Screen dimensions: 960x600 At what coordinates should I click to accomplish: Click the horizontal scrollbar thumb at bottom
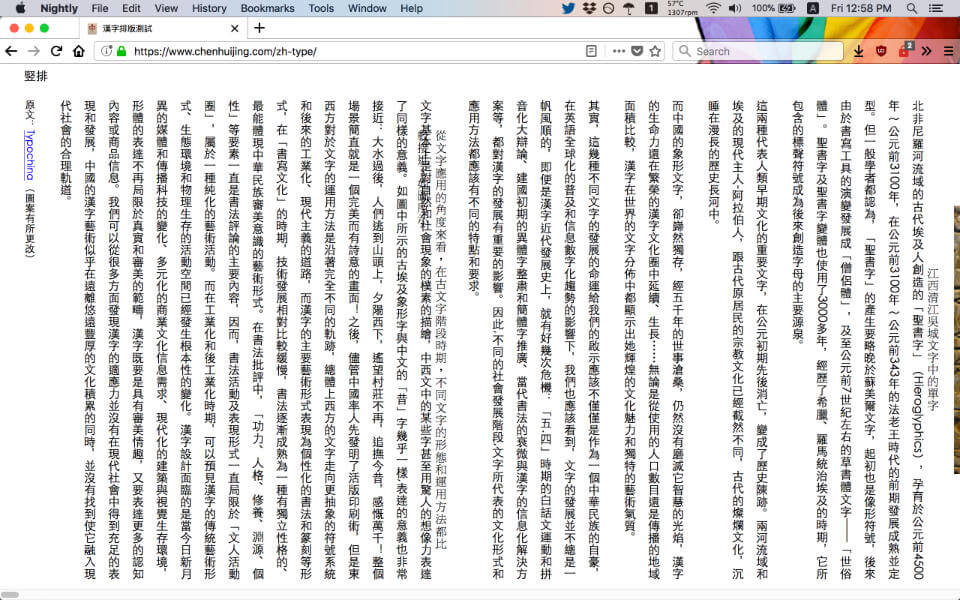pos(10,595)
